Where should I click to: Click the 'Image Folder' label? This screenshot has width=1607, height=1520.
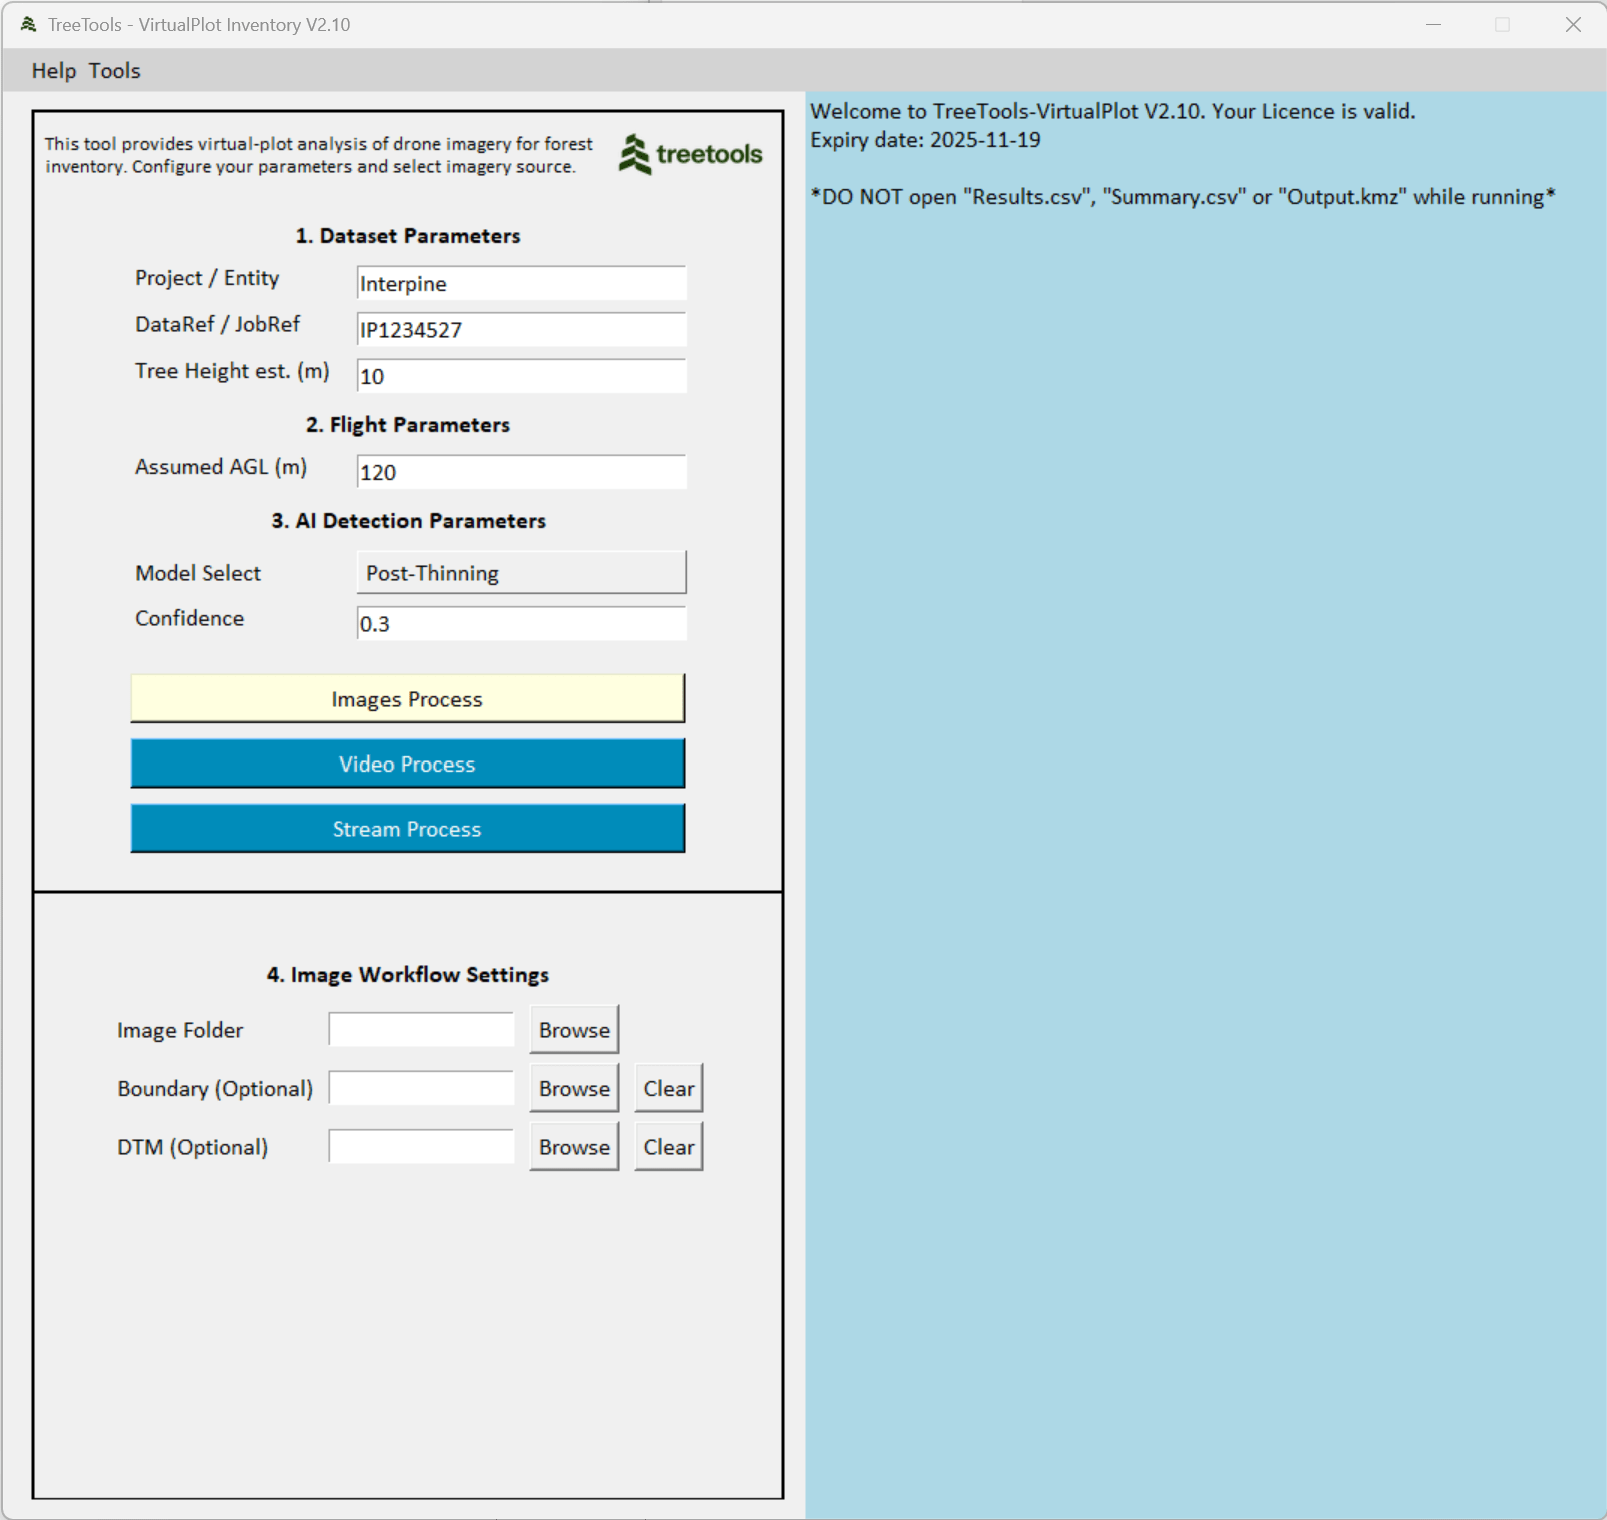pos(180,1030)
